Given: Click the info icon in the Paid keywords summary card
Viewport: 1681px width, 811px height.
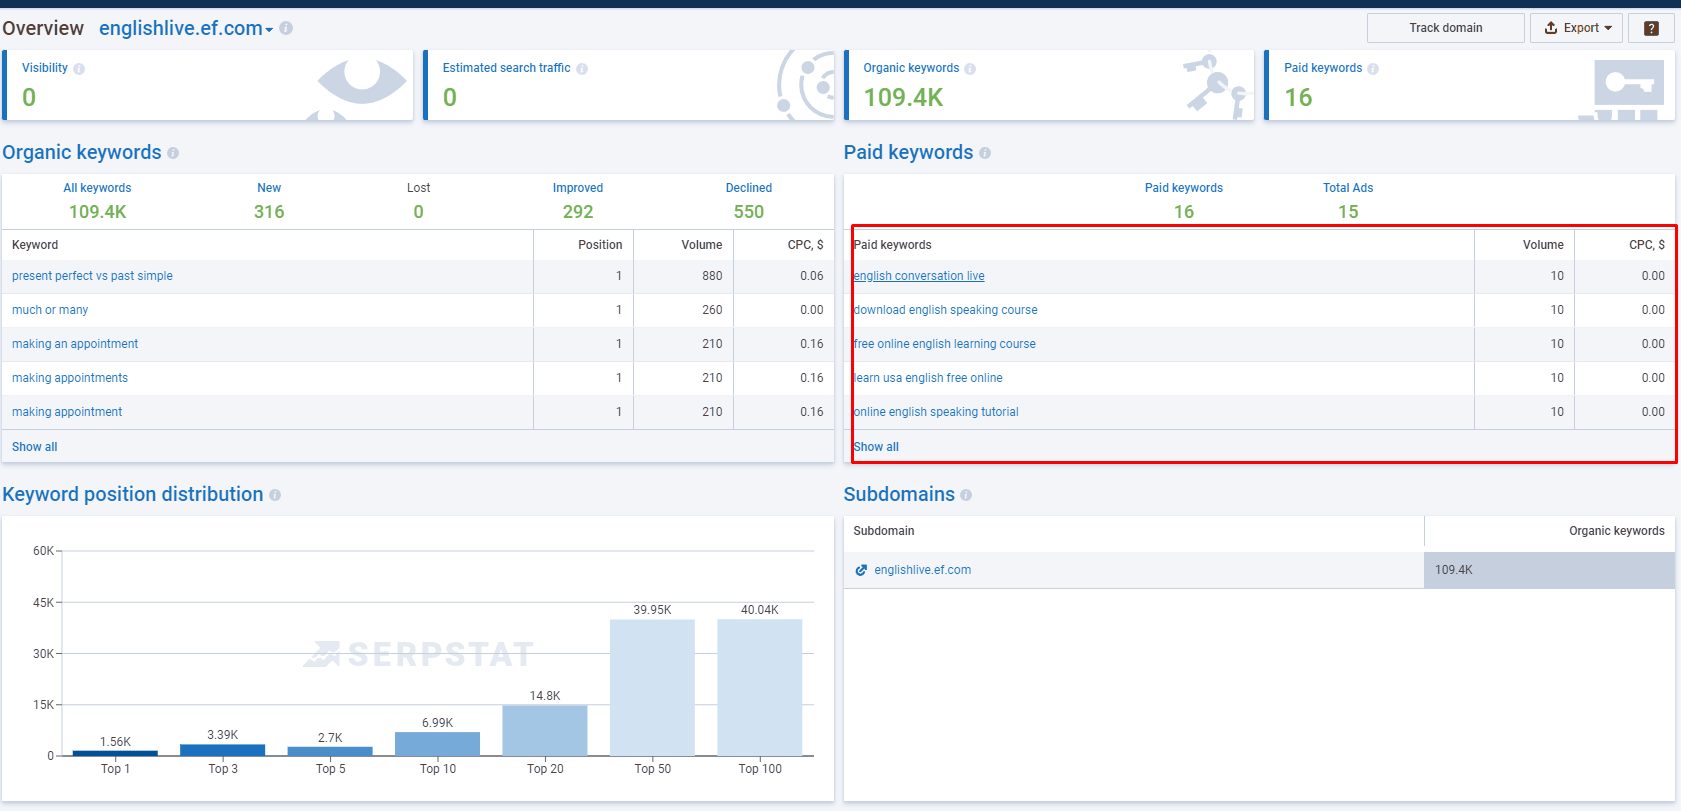Looking at the screenshot, I should click(1373, 69).
